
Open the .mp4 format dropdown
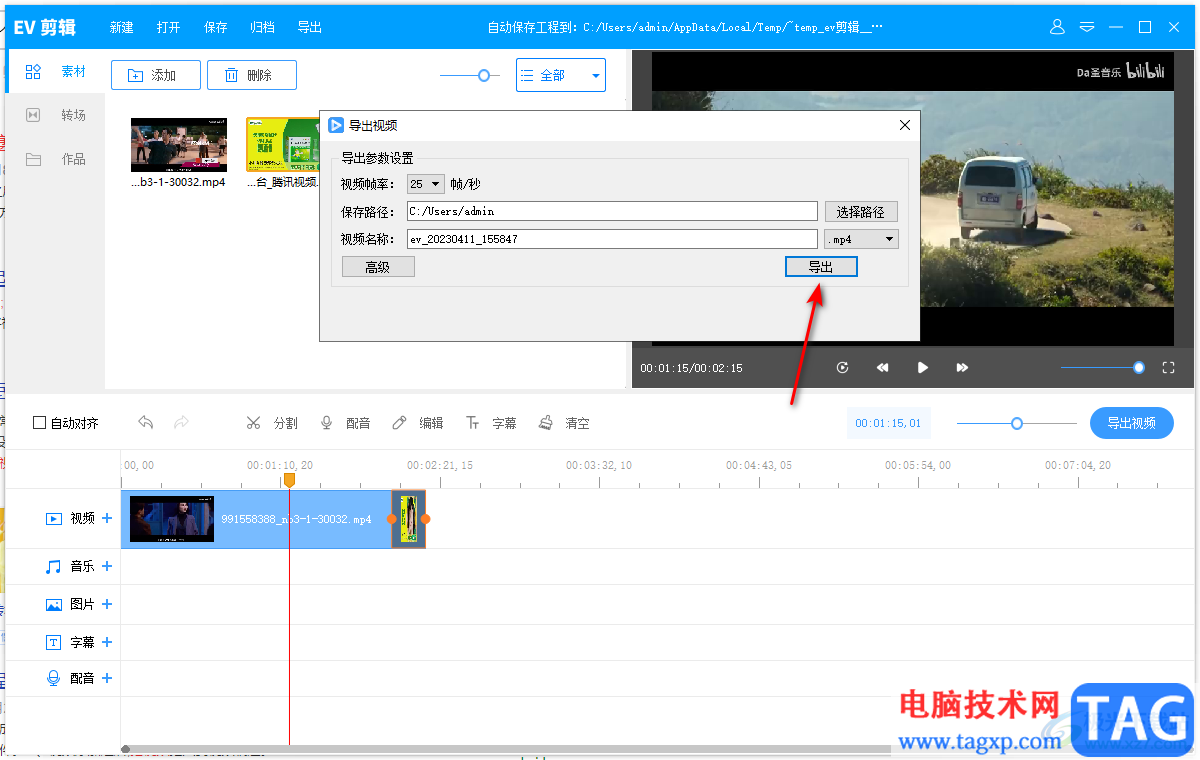(861, 239)
